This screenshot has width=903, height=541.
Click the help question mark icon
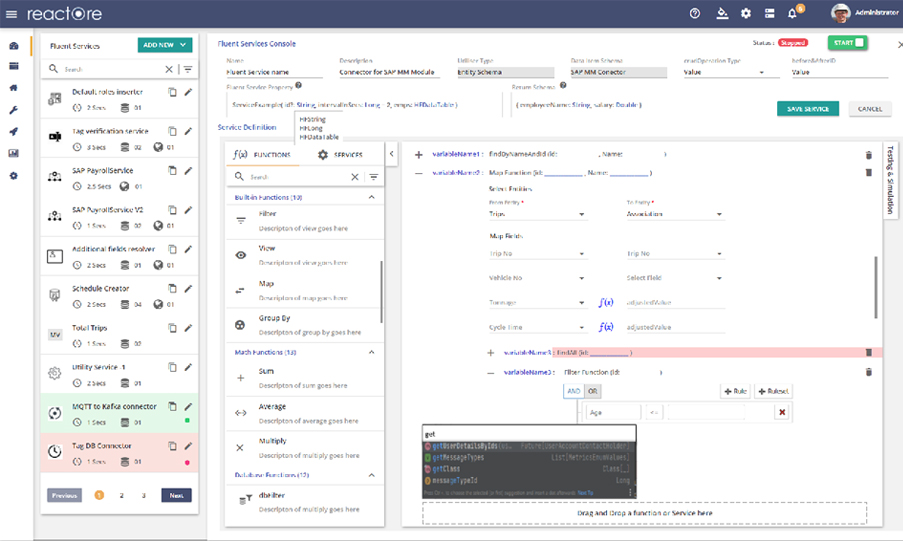695,14
